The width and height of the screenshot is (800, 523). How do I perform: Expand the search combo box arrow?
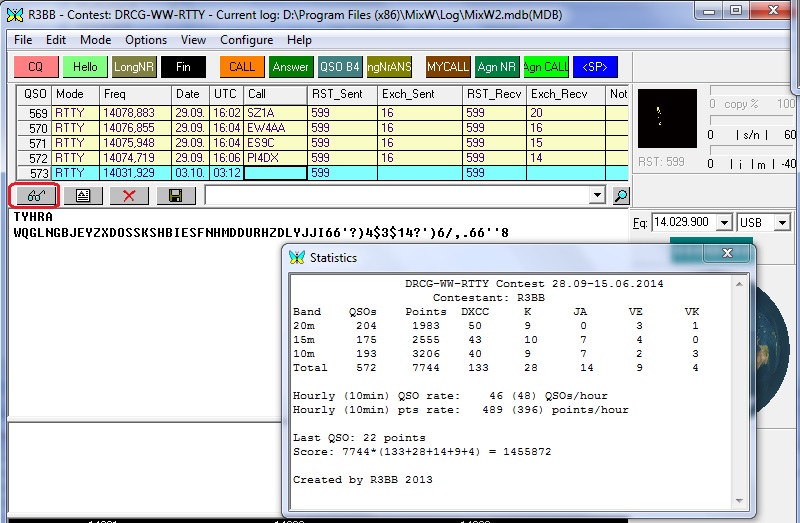pyautogui.click(x=598, y=196)
